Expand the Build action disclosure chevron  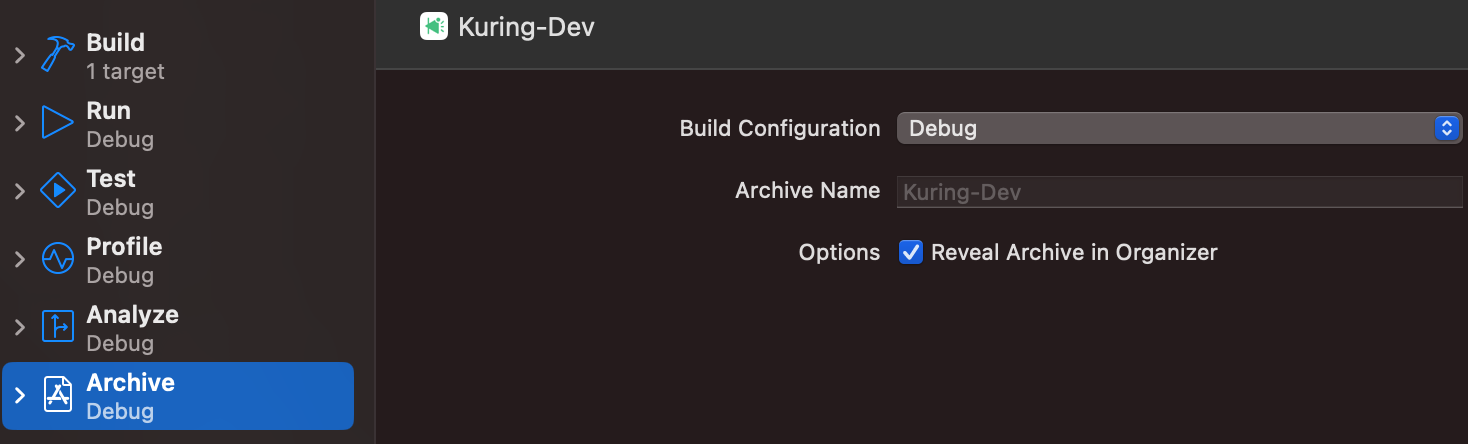pos(19,56)
